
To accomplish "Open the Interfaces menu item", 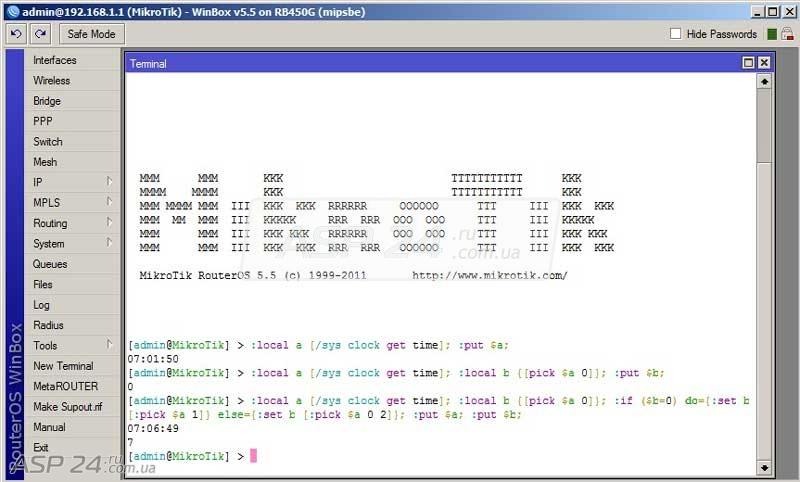I will click(72, 60).
